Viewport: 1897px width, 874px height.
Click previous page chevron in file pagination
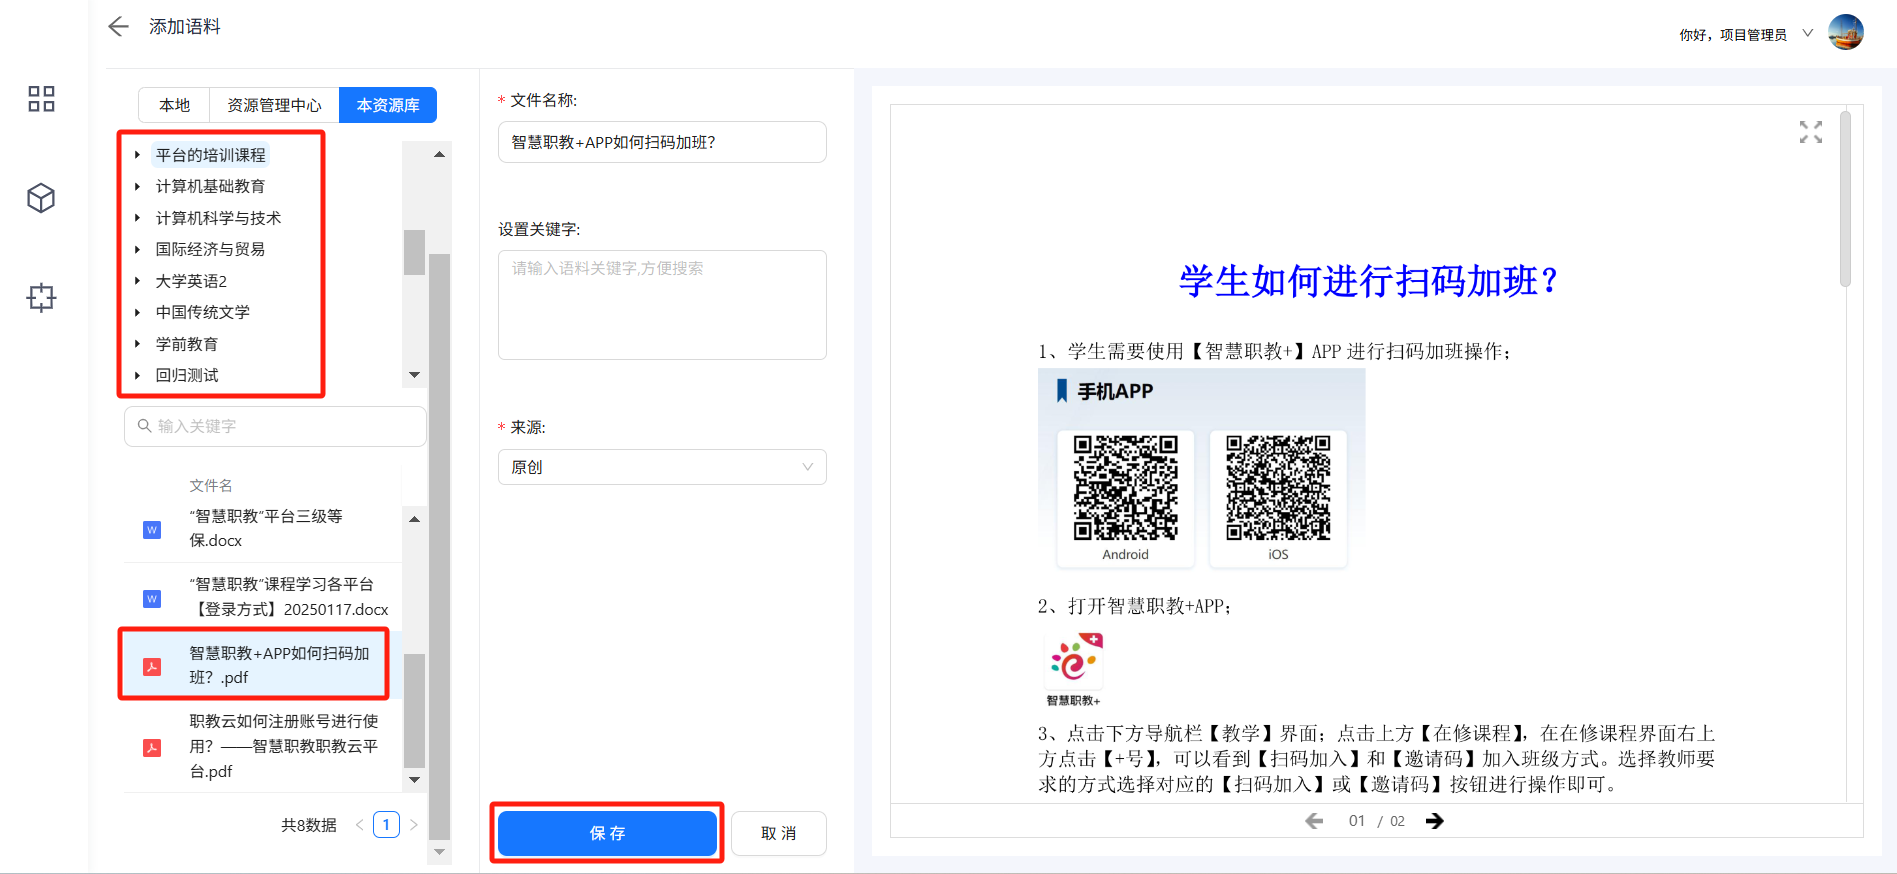point(360,825)
